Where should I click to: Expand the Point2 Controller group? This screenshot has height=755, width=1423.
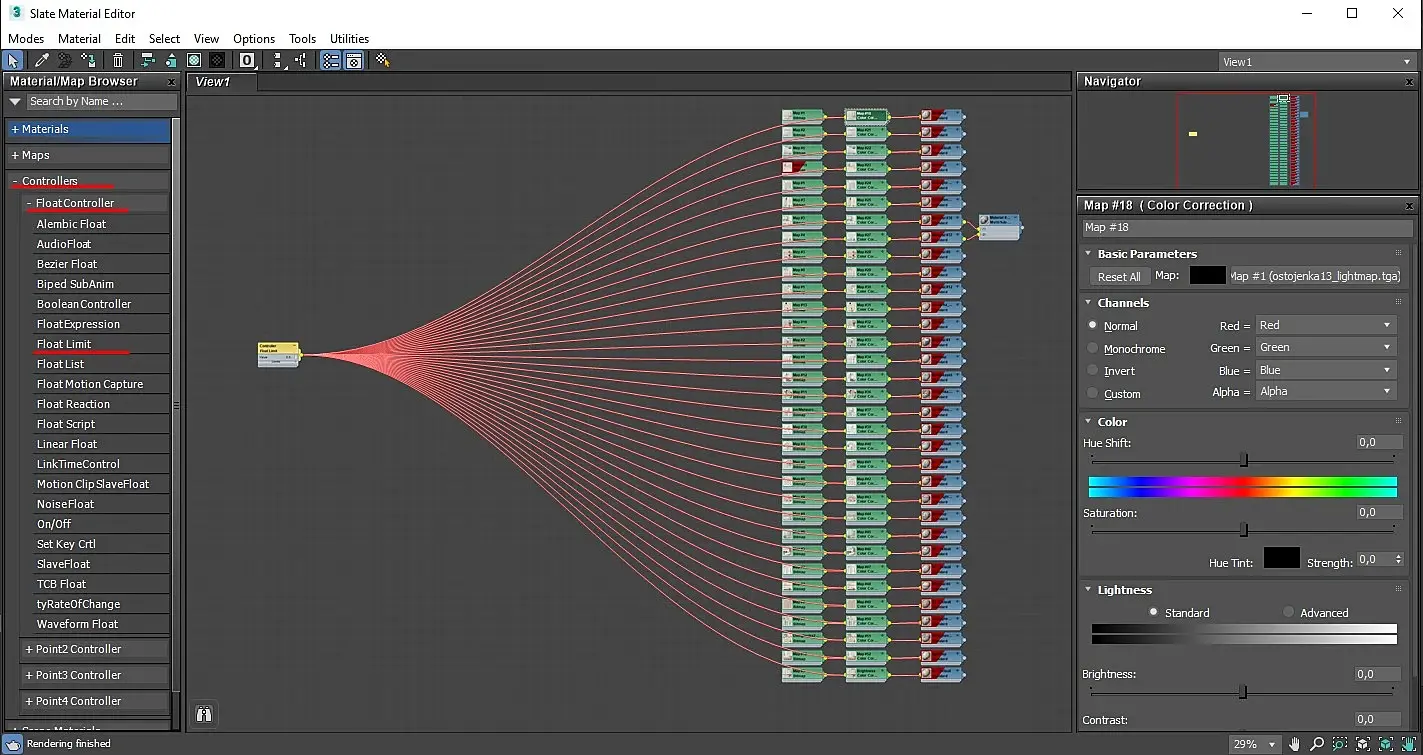click(x=95, y=649)
